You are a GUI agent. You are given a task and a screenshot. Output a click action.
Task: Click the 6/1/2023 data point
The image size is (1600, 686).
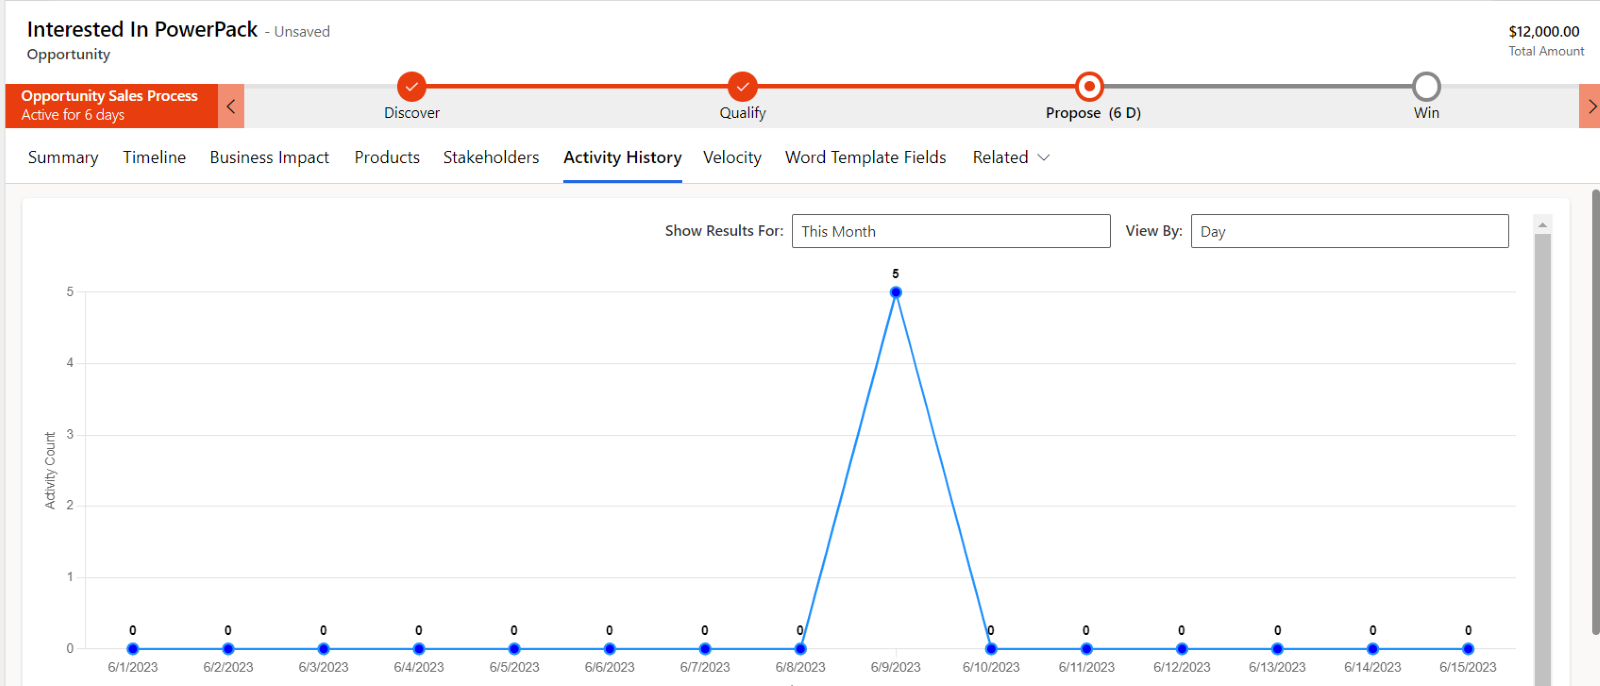click(x=133, y=649)
